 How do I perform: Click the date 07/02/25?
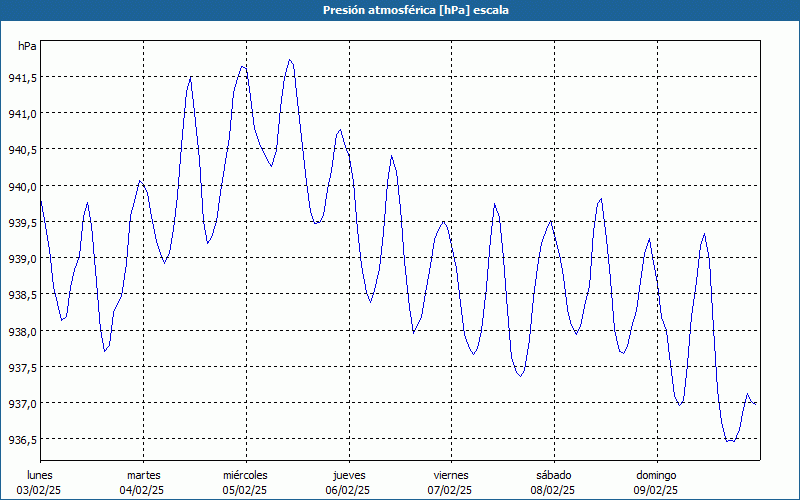(x=449, y=490)
